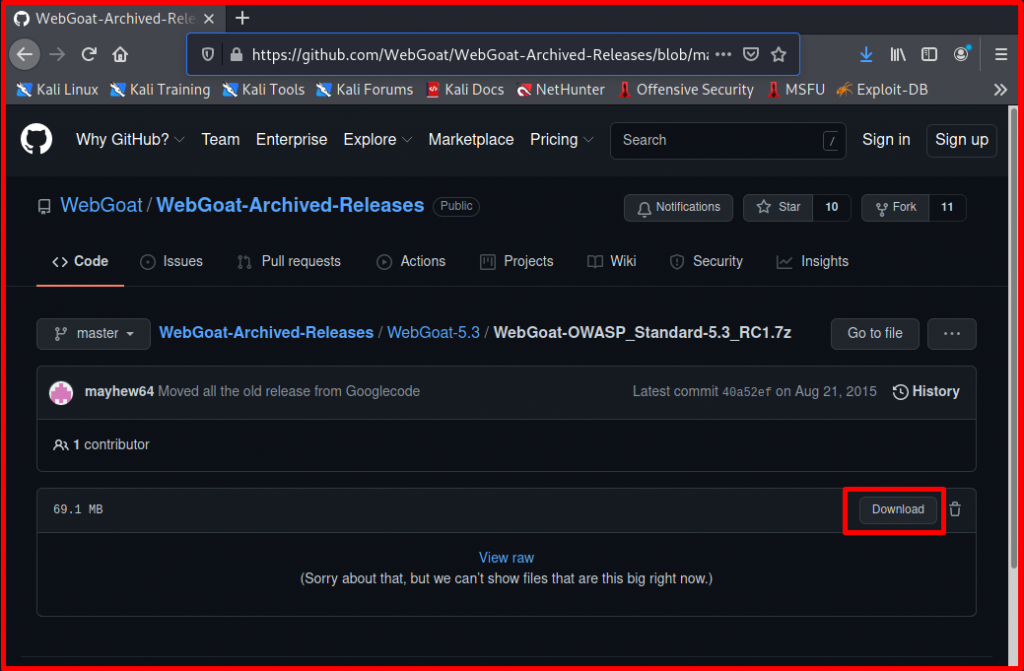Open the Firefox home page icon
The width and height of the screenshot is (1024, 671).
(122, 54)
